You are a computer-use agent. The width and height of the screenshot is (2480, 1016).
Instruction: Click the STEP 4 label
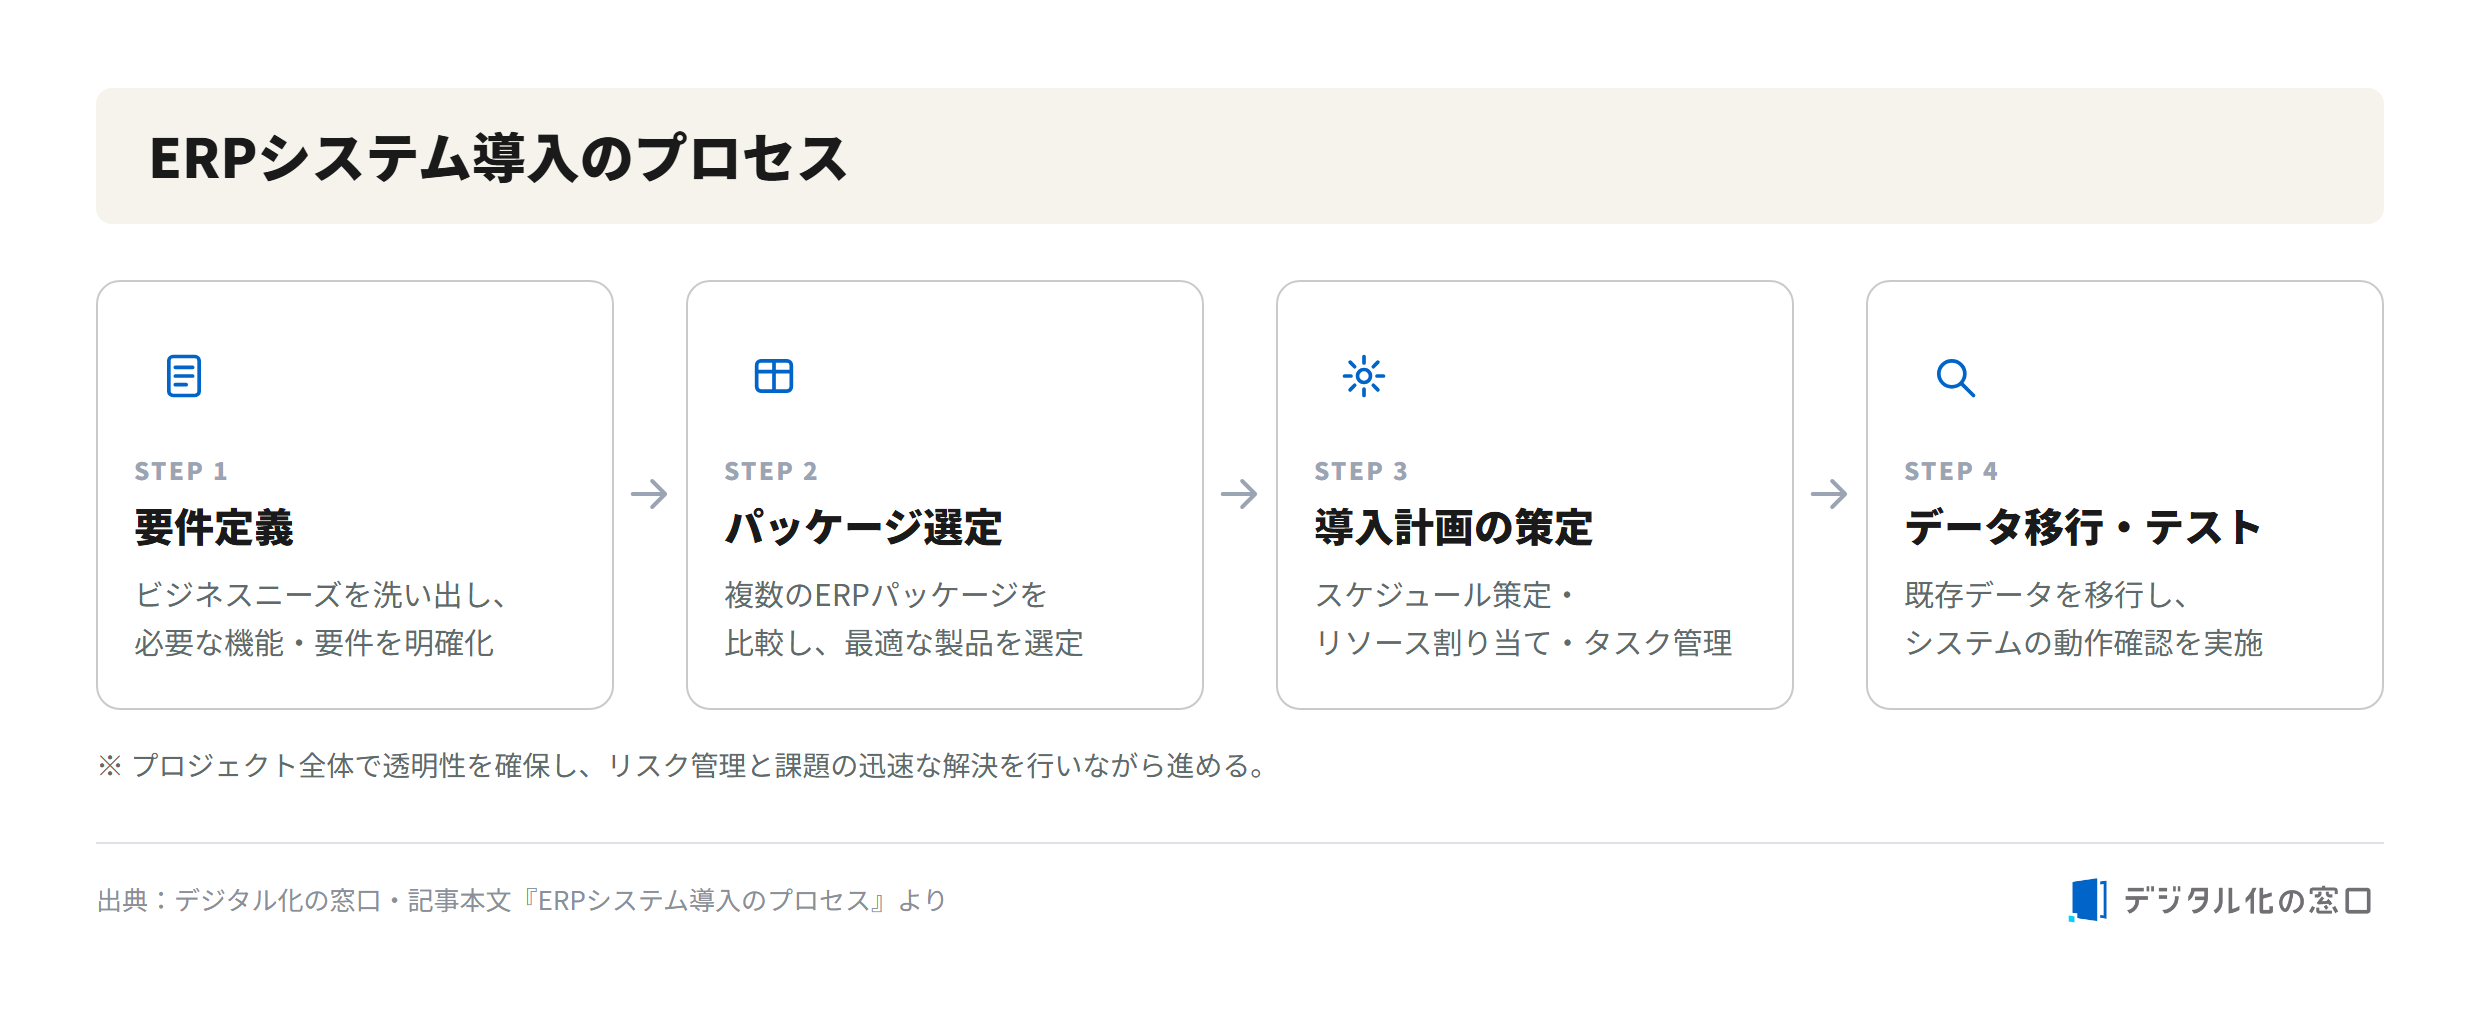(1951, 471)
